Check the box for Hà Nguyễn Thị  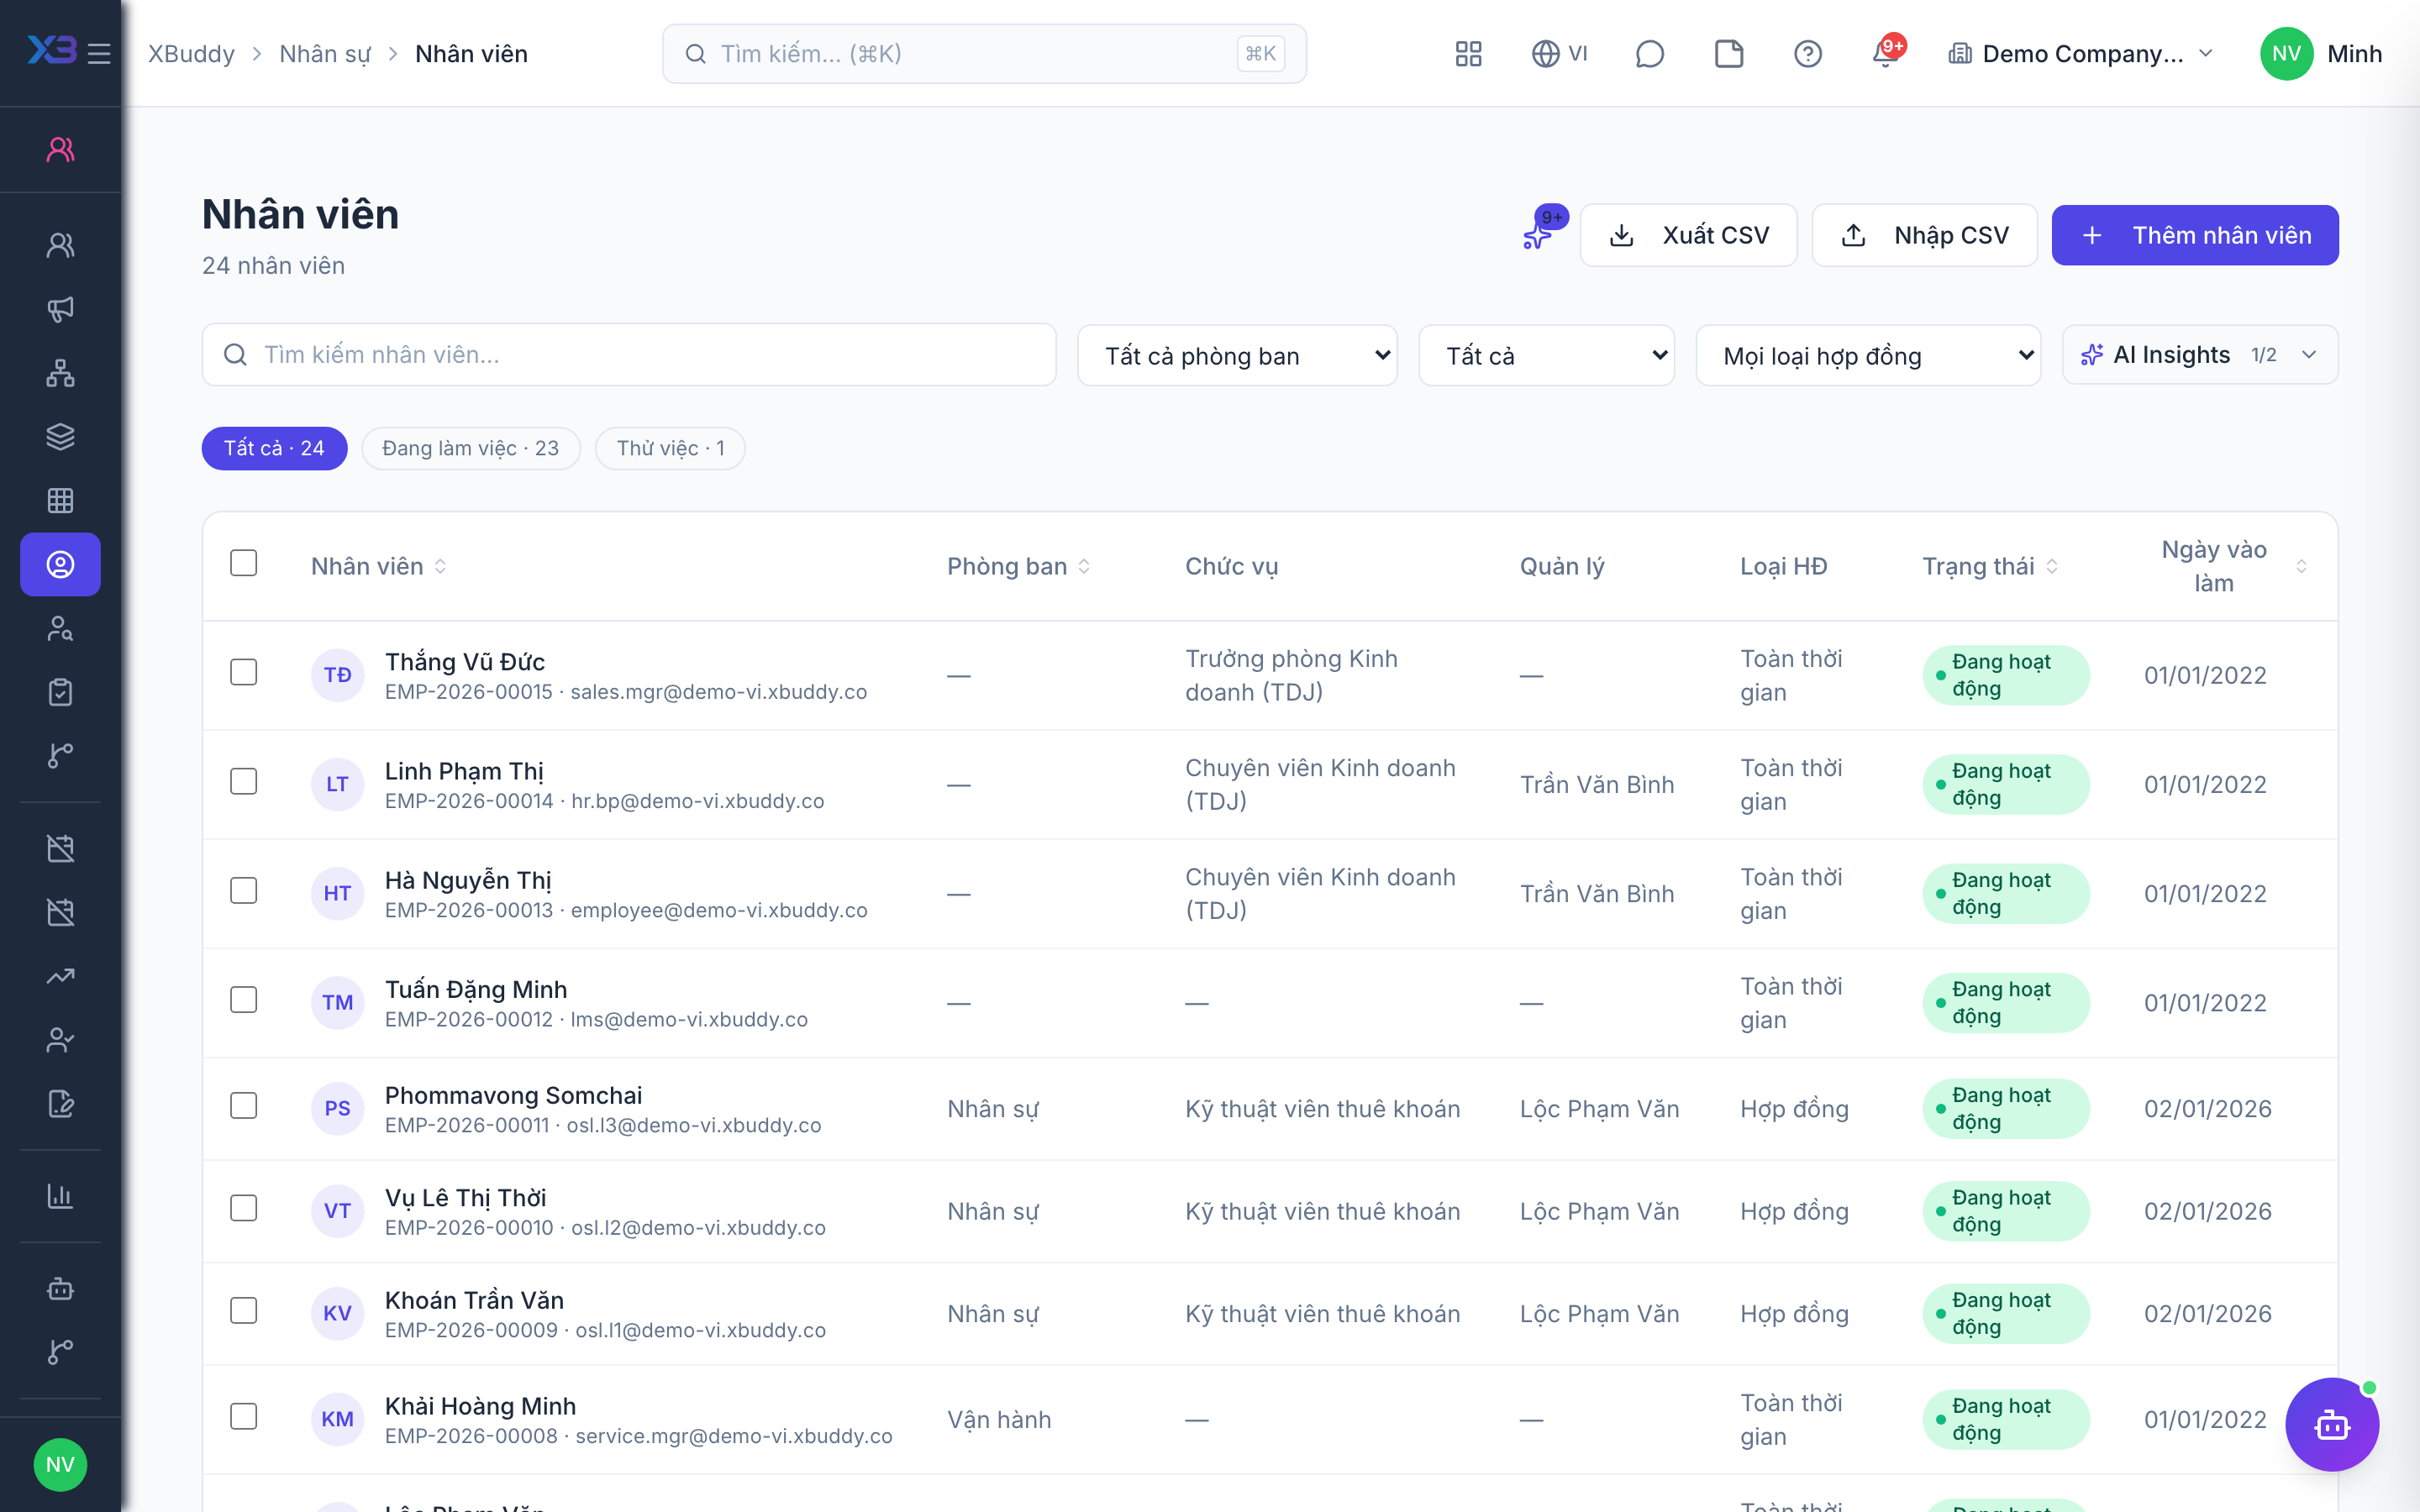(x=244, y=890)
